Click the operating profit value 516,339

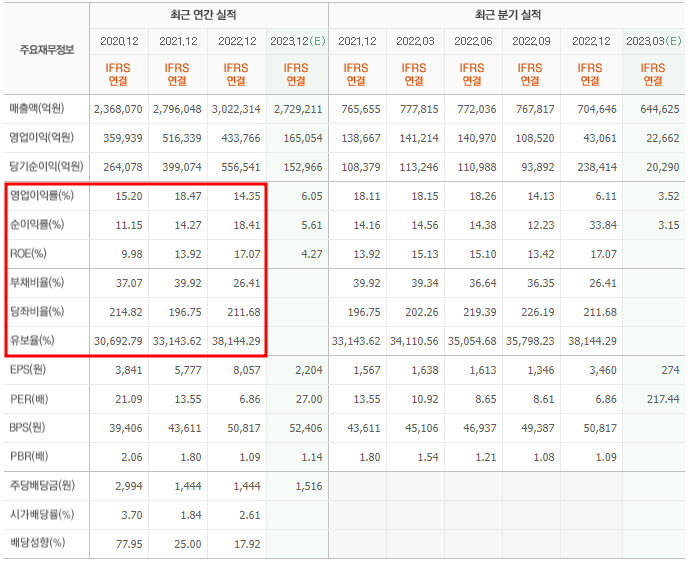(182, 138)
